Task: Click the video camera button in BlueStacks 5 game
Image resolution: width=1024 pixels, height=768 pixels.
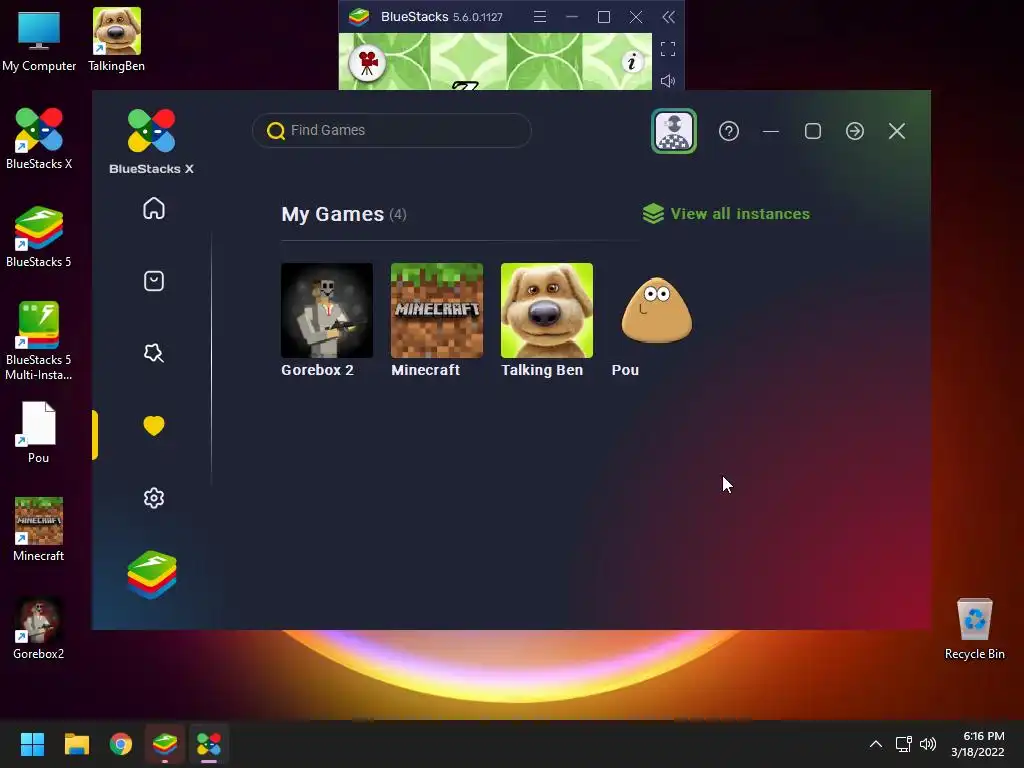Action: [367, 63]
